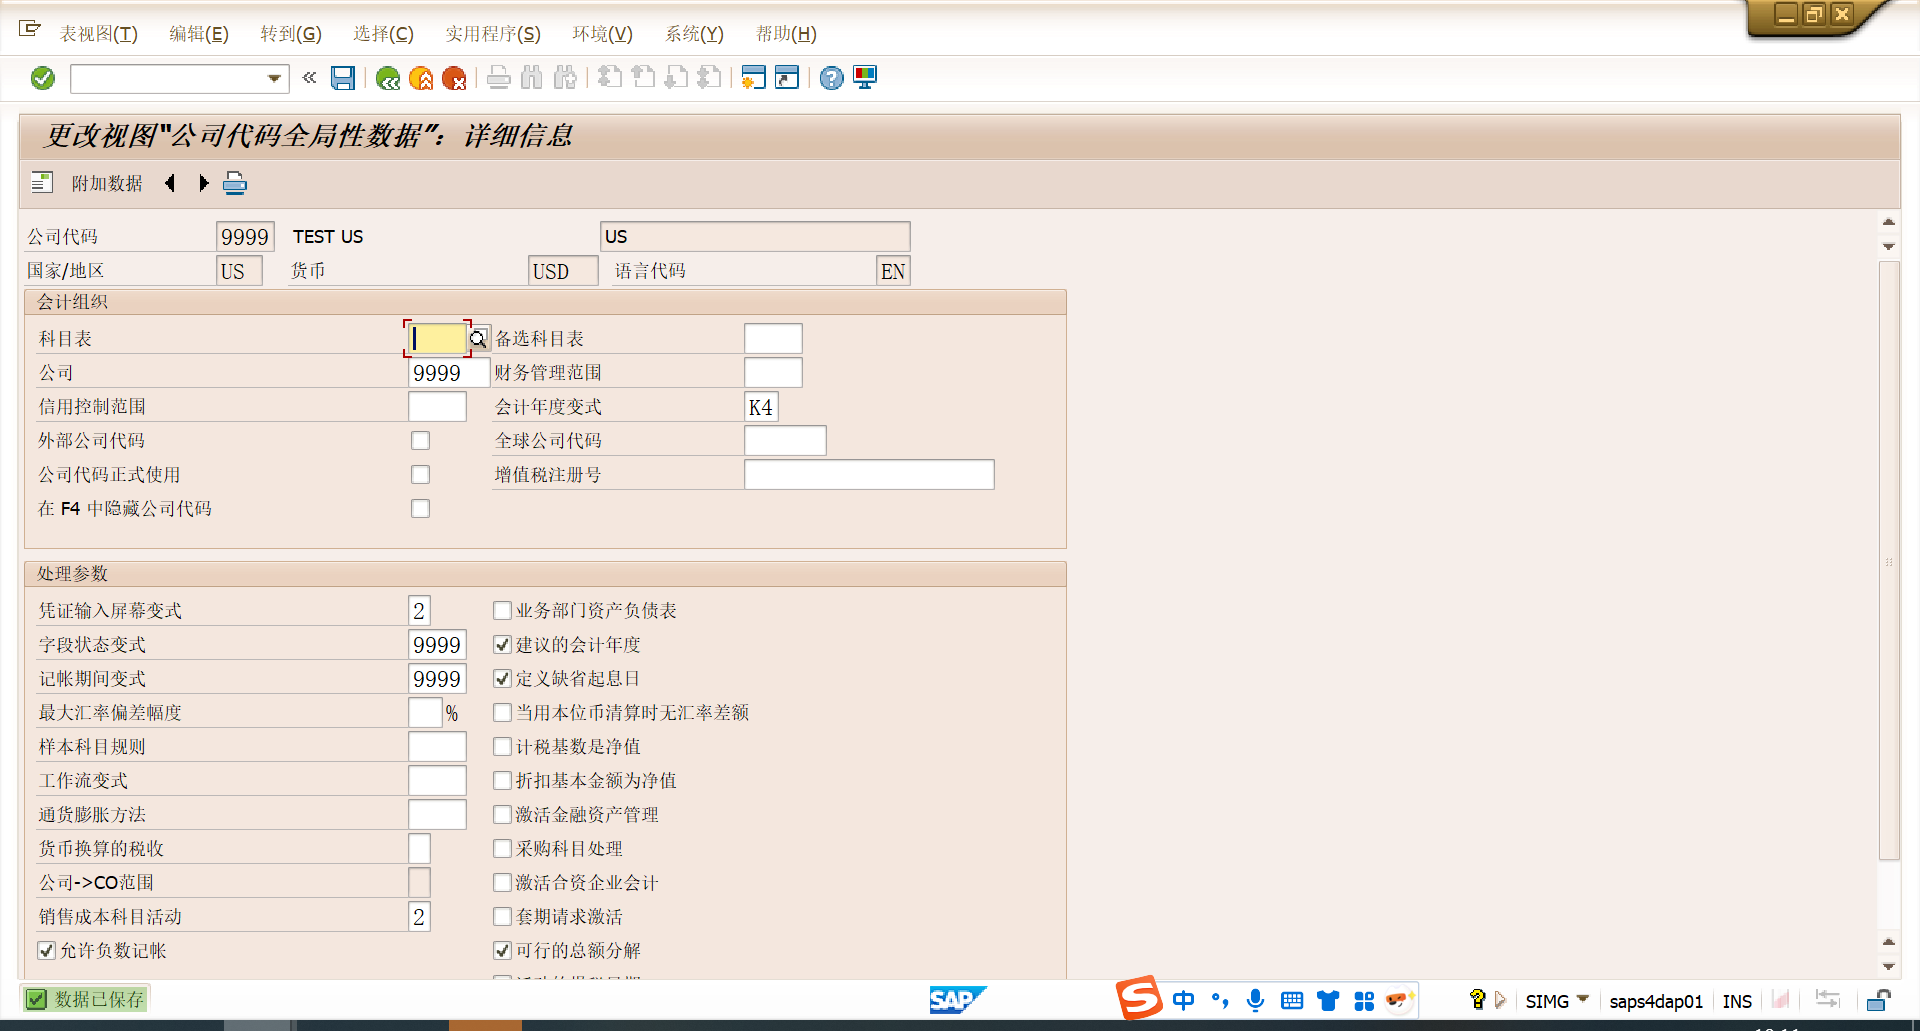This screenshot has height=1031, width=1920.
Task: Open Help with the question mark icon
Action: point(831,78)
